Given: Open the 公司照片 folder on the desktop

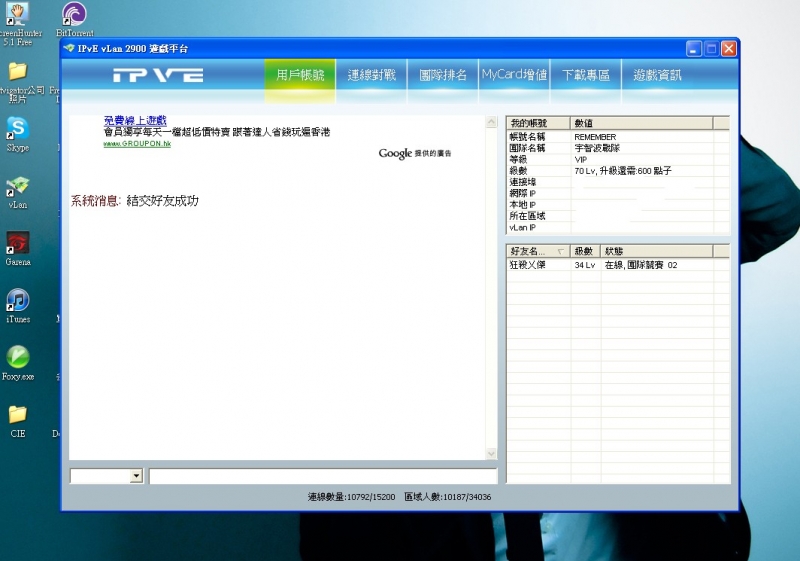Looking at the screenshot, I should pos(18,82).
